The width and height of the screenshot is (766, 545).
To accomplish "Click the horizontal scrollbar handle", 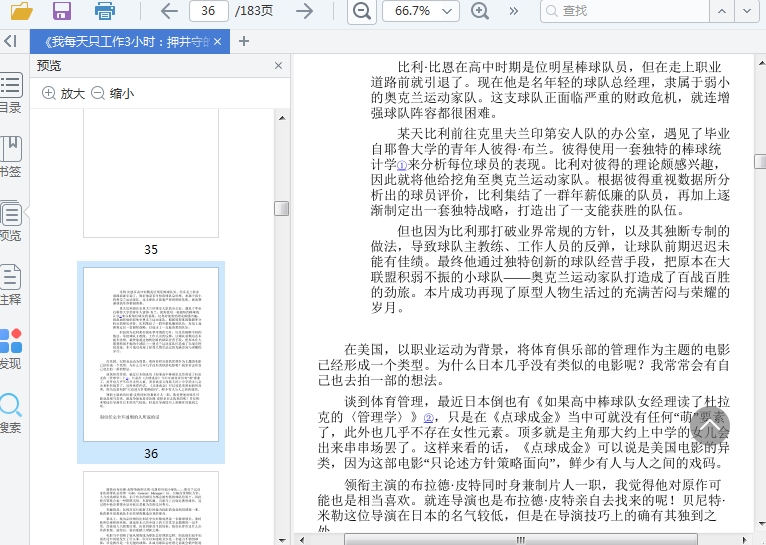I will tap(521, 540).
